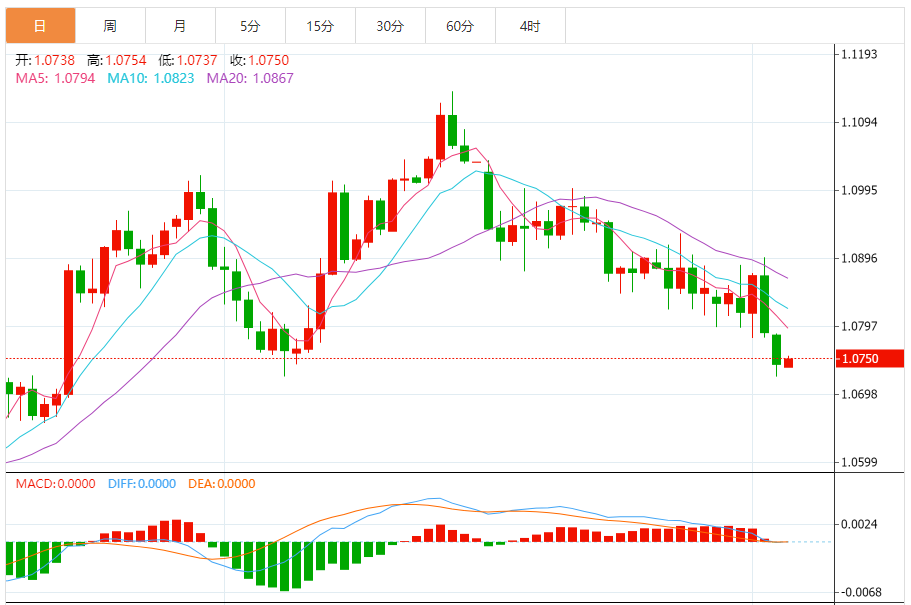Click the 1.0698 price axis label
This screenshot has height=605, width=911.
859,394
